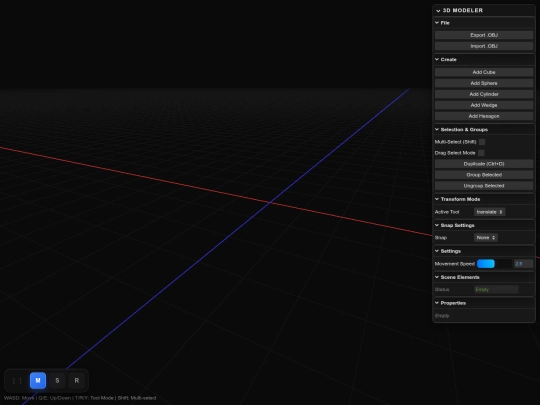Select the S scale tool button
Screen dimensions: 540x405
pos(57,381)
